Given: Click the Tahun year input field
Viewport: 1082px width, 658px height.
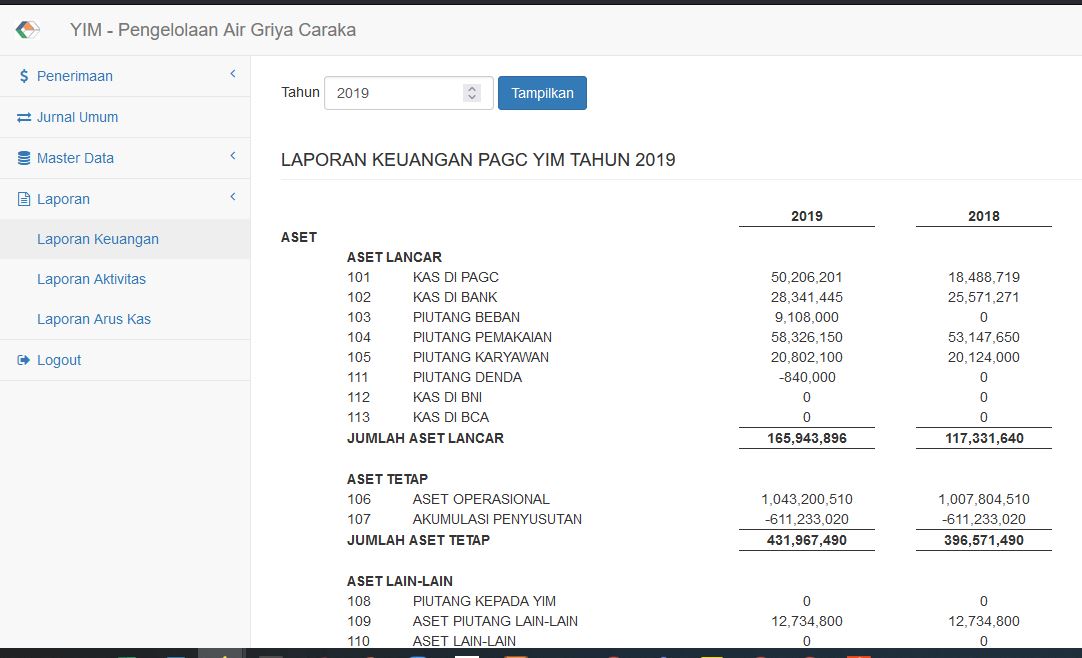Looking at the screenshot, I should point(395,93).
